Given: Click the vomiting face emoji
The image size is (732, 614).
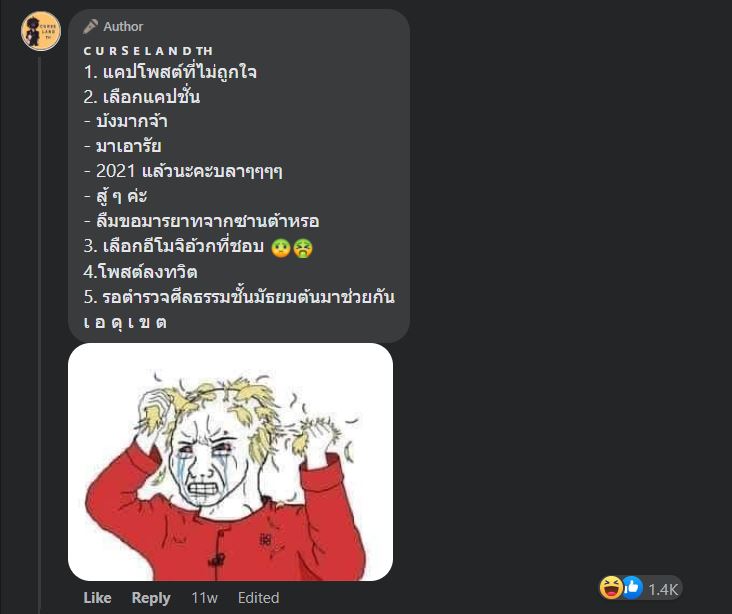Looking at the screenshot, I should tap(303, 248).
